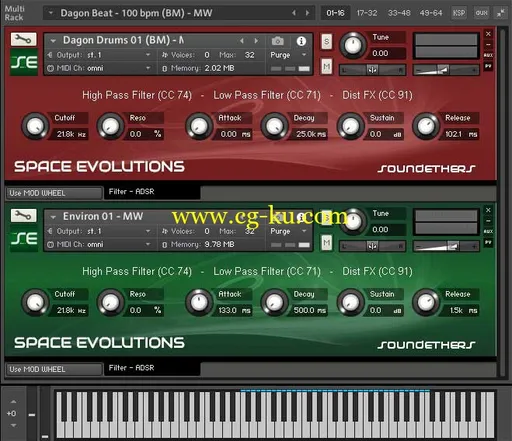Image resolution: width=512 pixels, height=441 pixels.
Task: Mute the Dagon Drums 01 instrument
Action: coord(326,66)
